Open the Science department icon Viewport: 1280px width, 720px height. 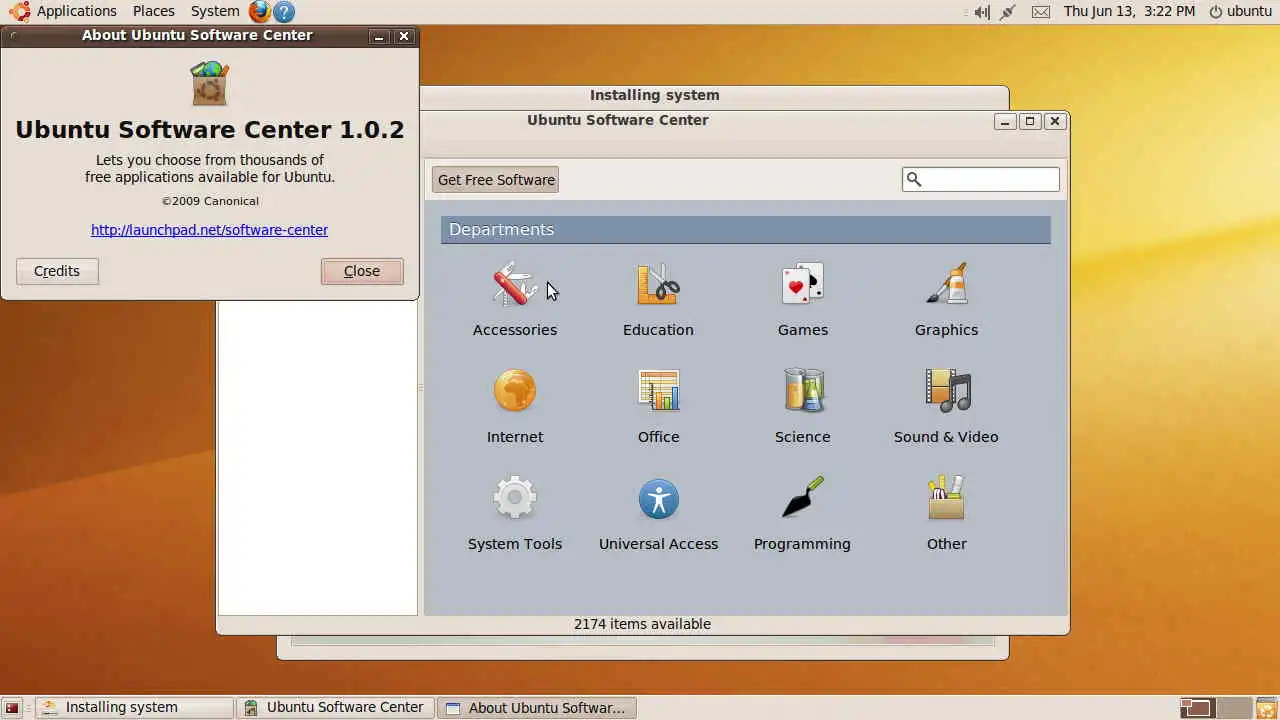pos(802,391)
